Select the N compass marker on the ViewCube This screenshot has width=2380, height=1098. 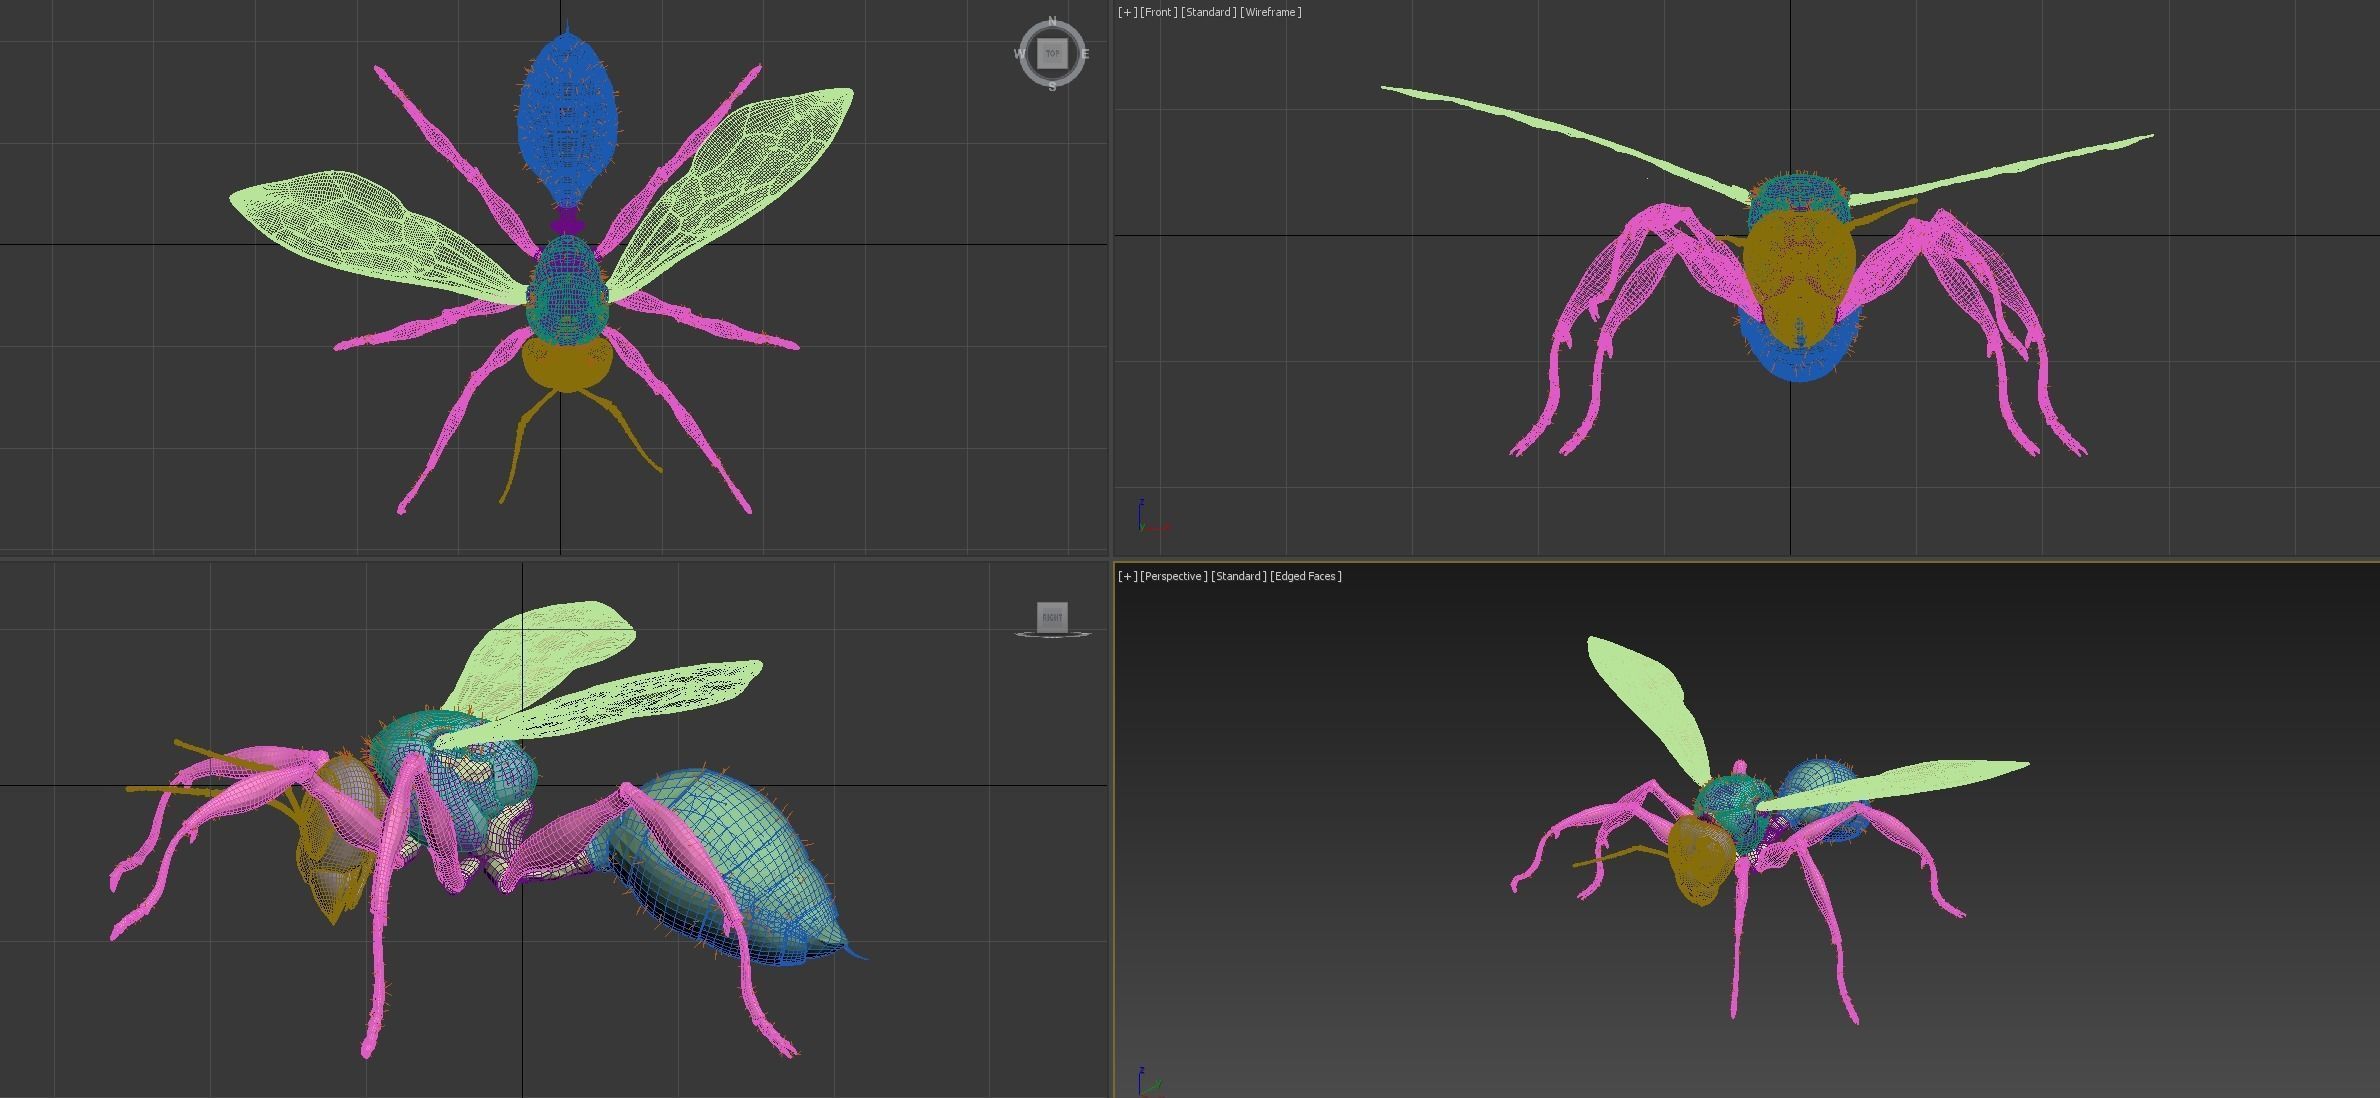[x=1052, y=19]
